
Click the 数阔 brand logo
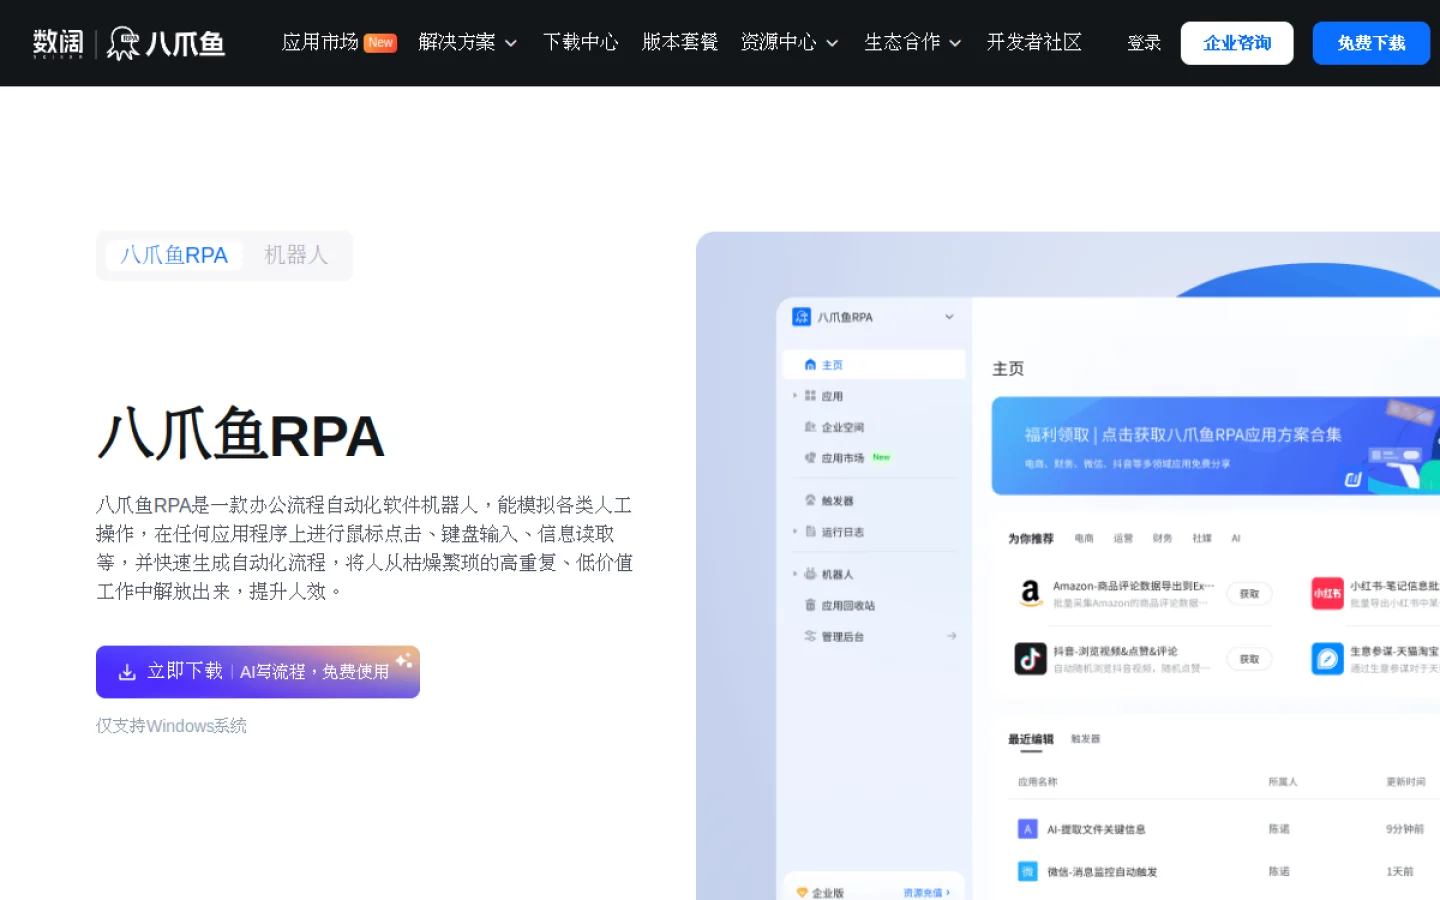58,43
